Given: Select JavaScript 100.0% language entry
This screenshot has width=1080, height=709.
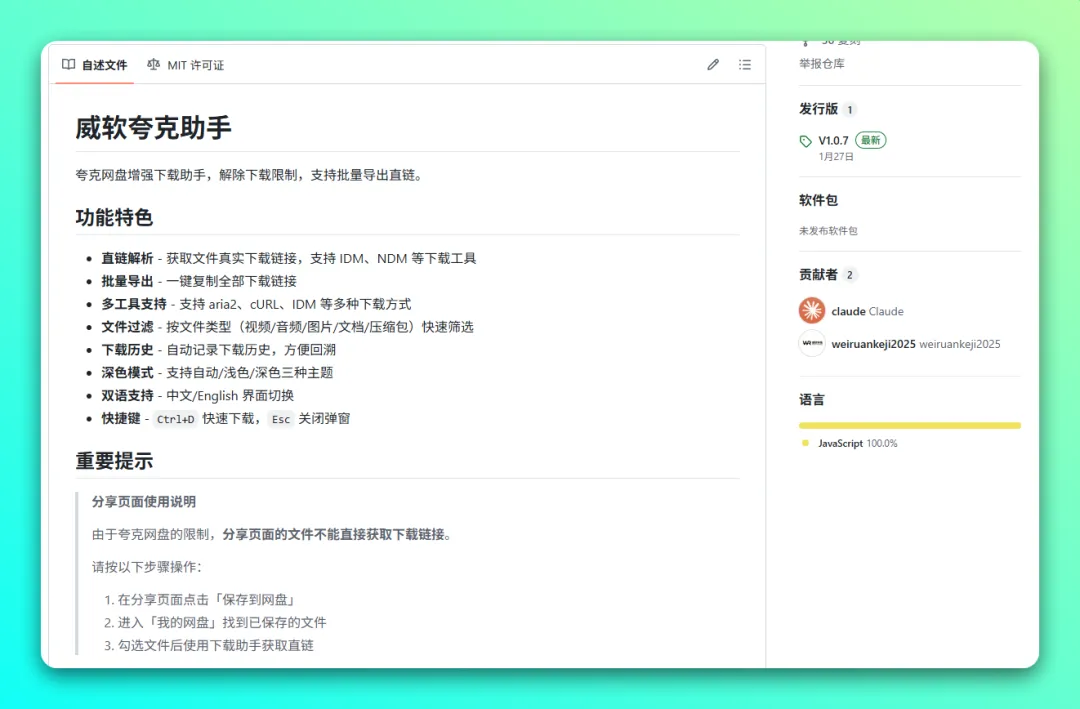Looking at the screenshot, I should coord(851,443).
